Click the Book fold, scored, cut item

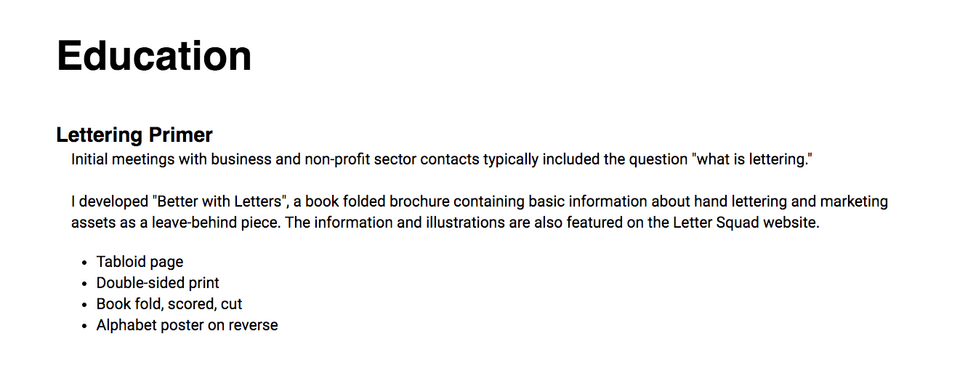[x=169, y=304]
